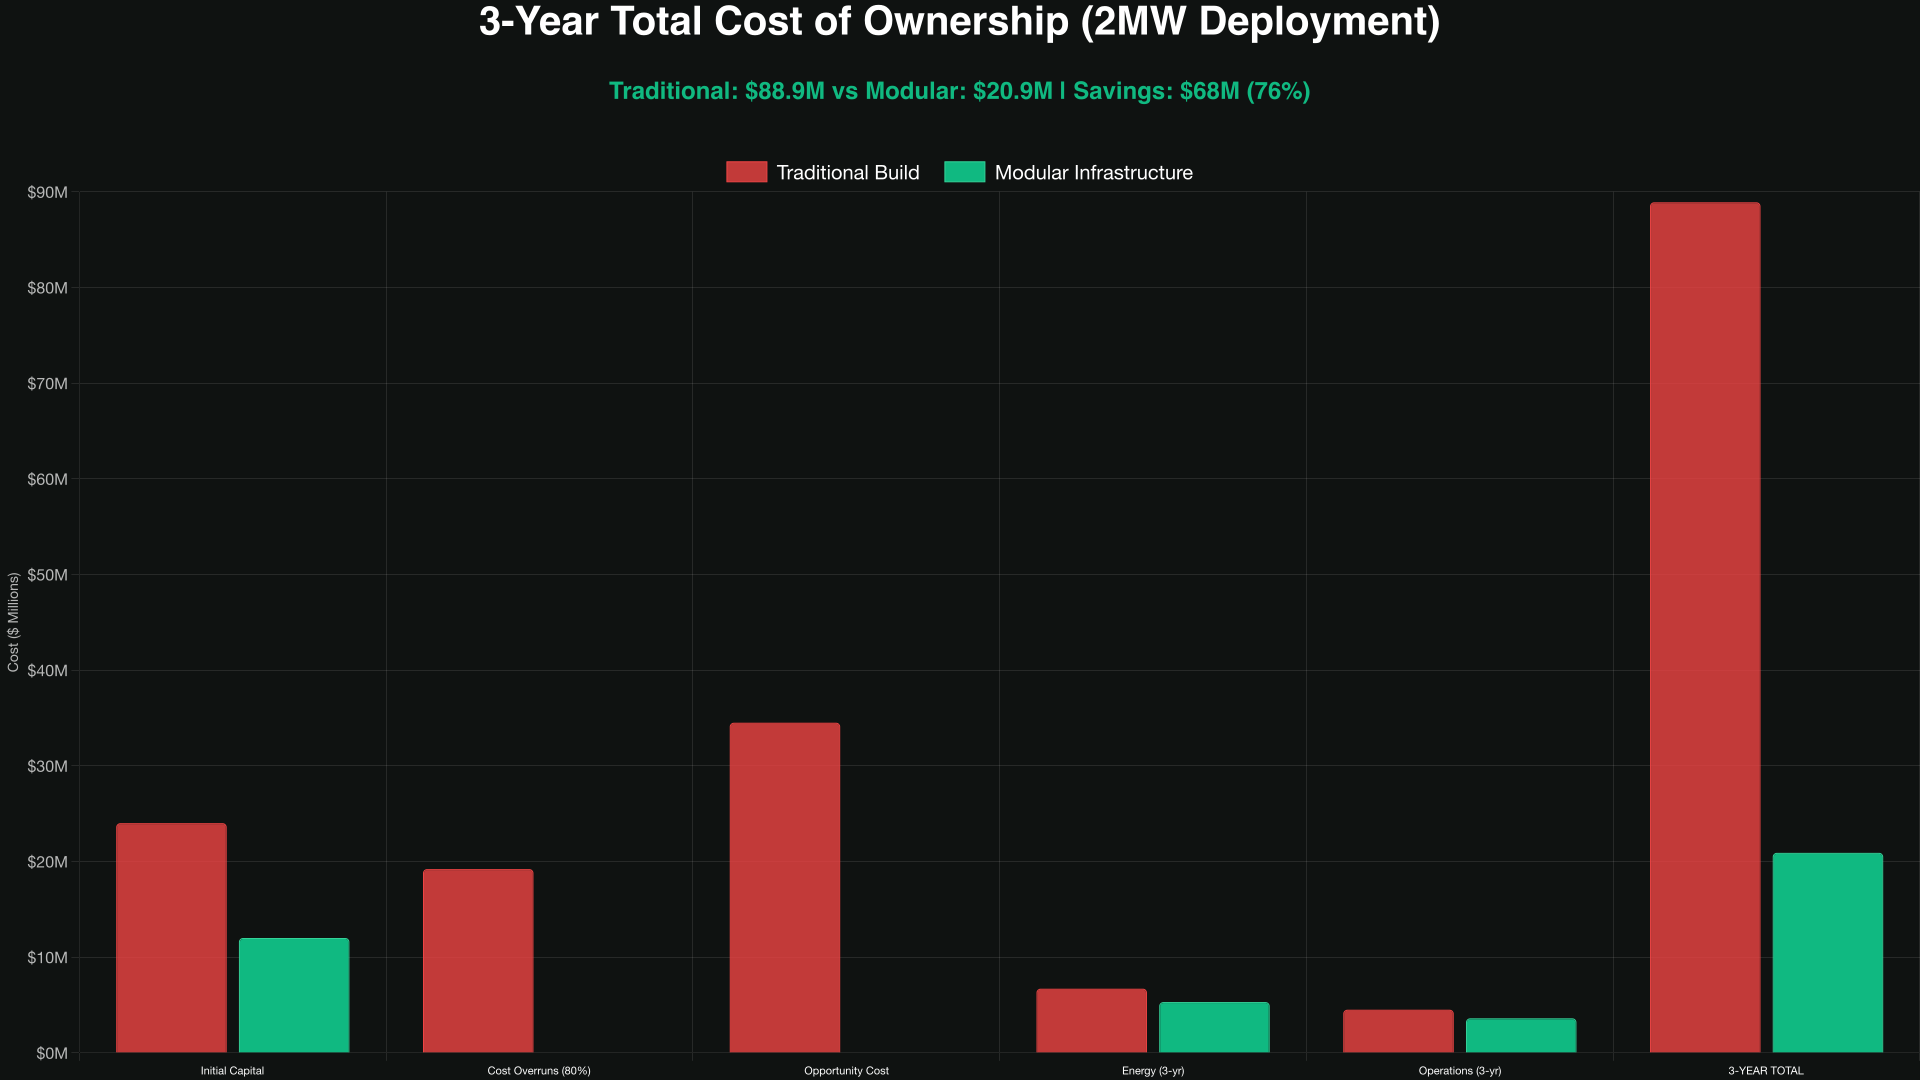Select the green Energy (3-yr) bar
The width and height of the screenshot is (1920, 1080).
point(1214,1028)
